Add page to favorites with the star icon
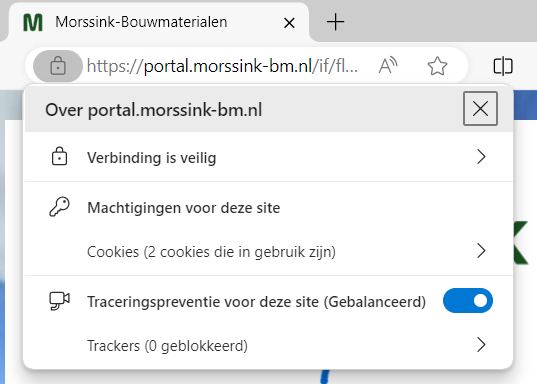This screenshot has height=384, width=537. (x=437, y=66)
